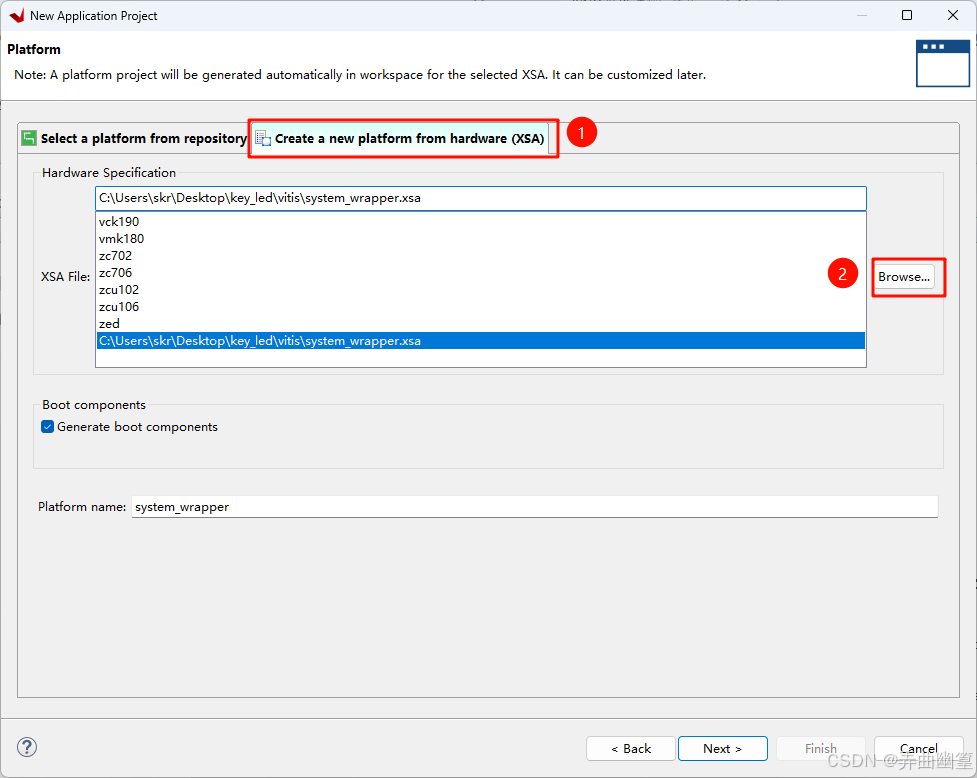
Task: Pick zcu102 from the hardware list
Action: [480, 290]
